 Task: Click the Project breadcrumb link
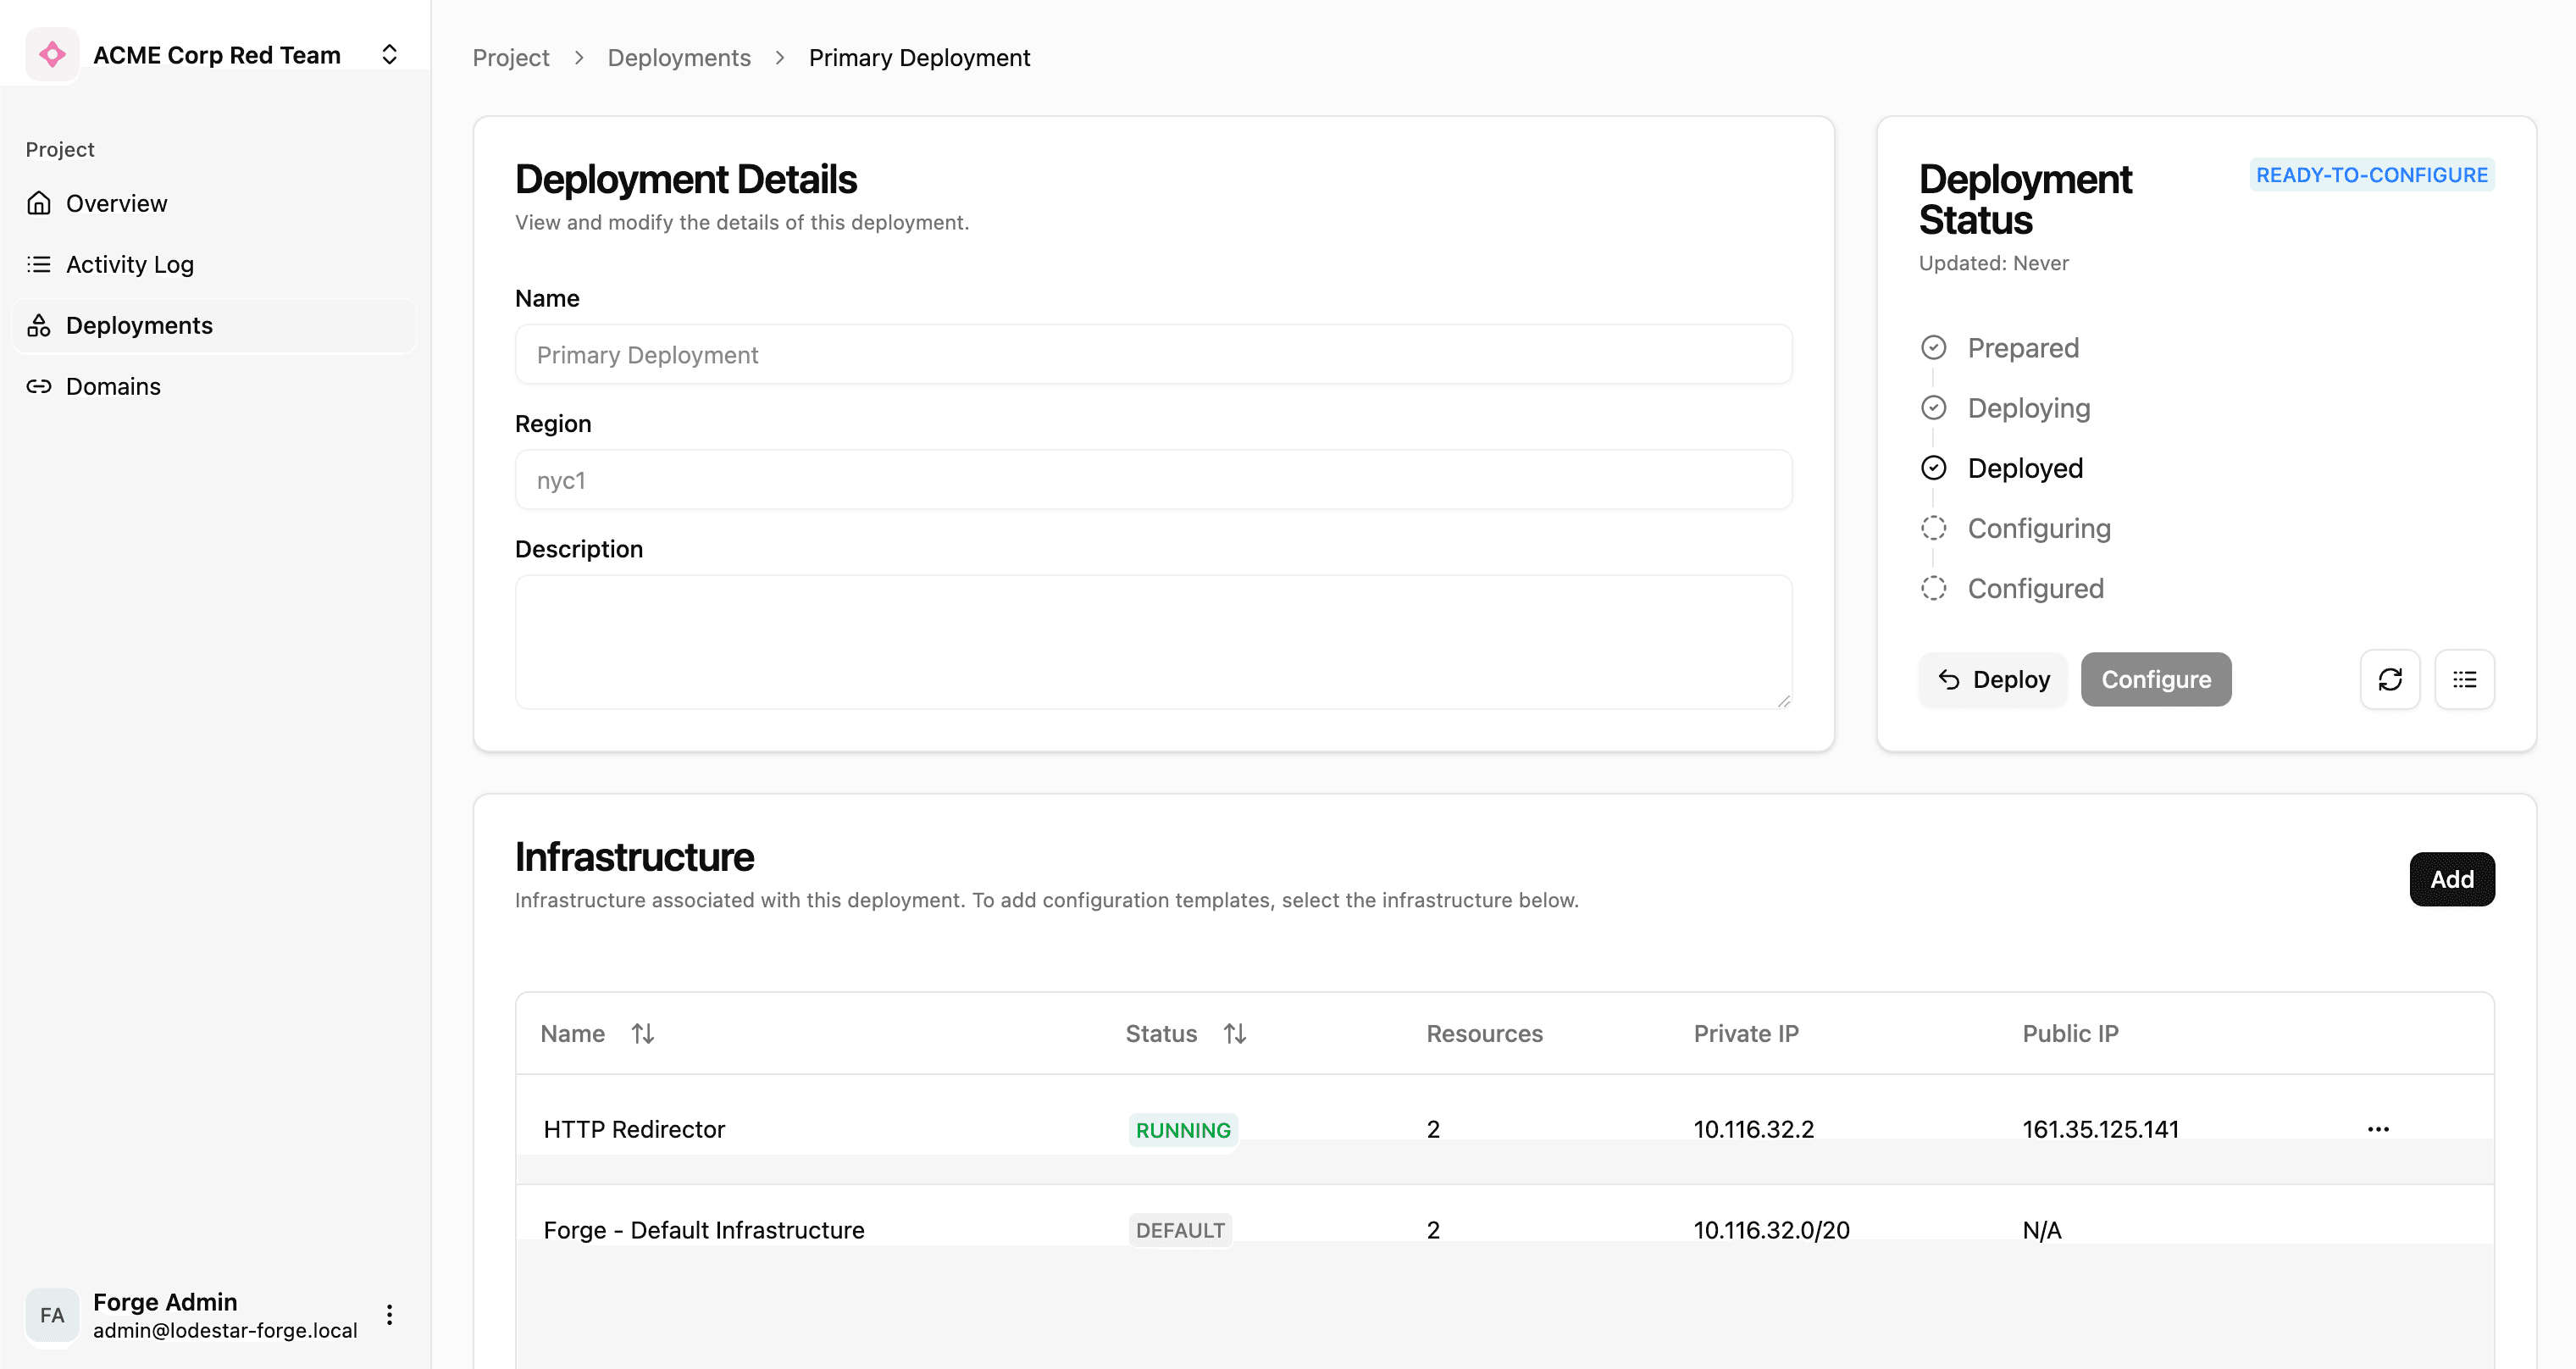point(510,57)
